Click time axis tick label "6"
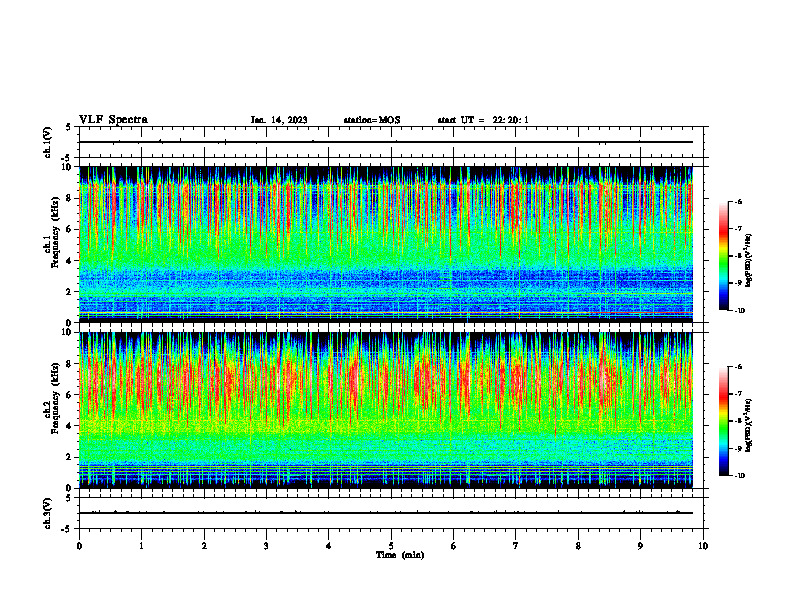 point(454,546)
